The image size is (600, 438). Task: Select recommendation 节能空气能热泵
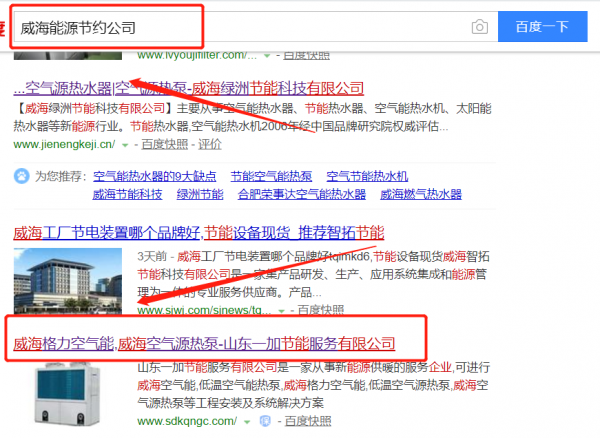pos(270,176)
